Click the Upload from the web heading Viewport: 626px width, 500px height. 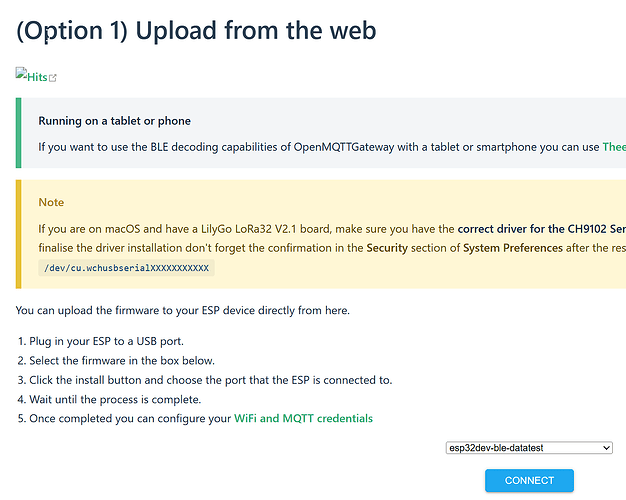pos(196,31)
